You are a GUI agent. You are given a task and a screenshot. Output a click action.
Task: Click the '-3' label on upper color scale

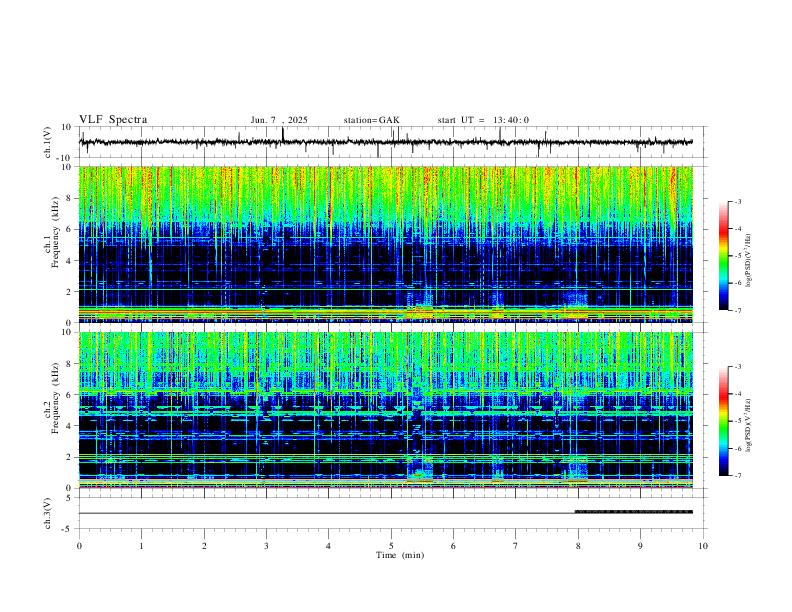737,201
